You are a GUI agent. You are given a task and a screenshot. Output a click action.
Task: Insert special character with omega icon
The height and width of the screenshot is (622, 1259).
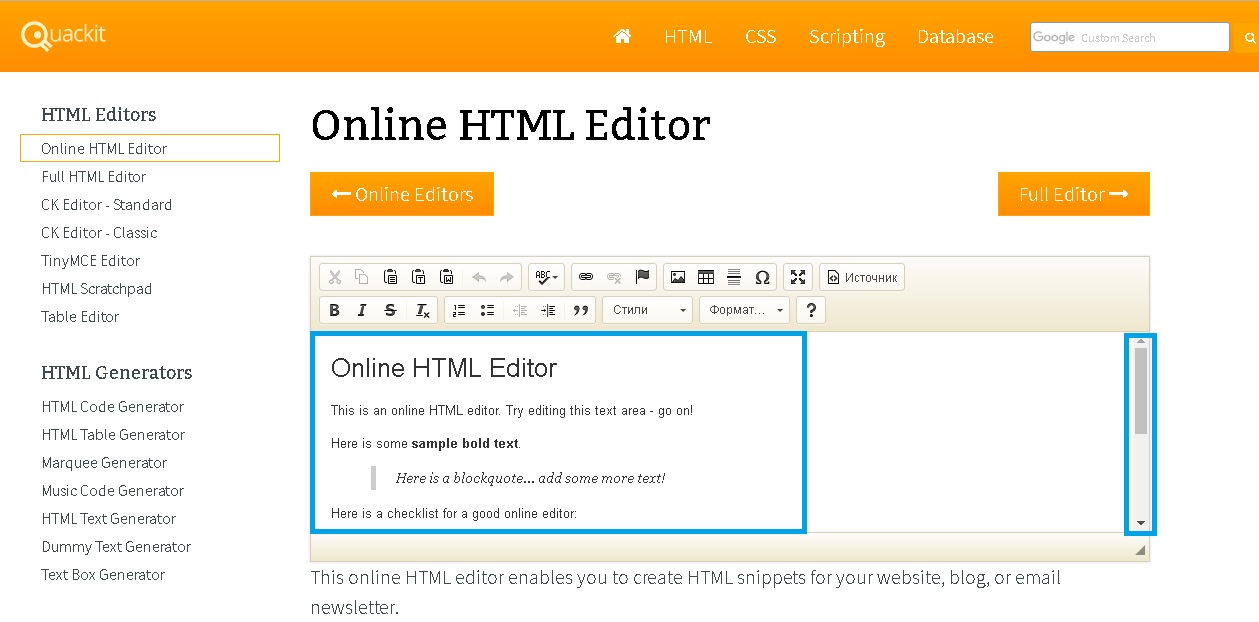[x=762, y=277]
